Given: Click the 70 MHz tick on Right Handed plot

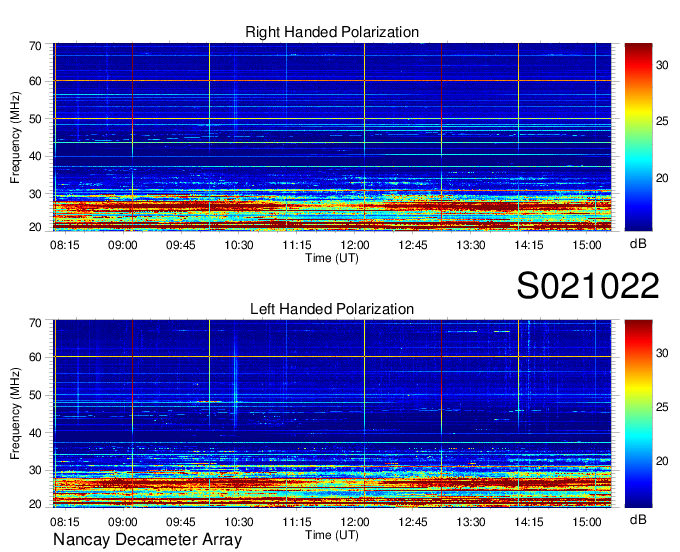Looking at the screenshot, I should (x=35, y=46).
